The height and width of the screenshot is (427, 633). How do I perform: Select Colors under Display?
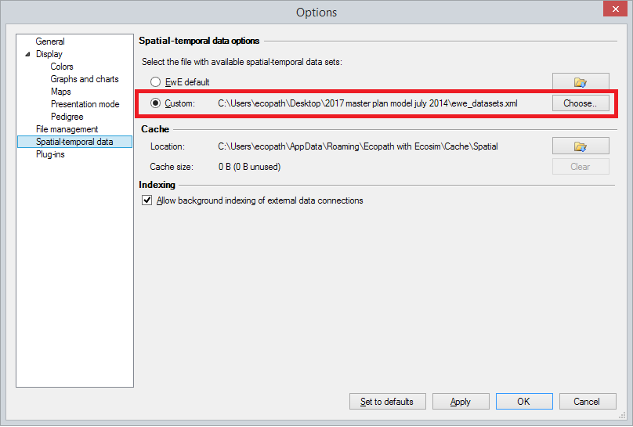[61, 67]
